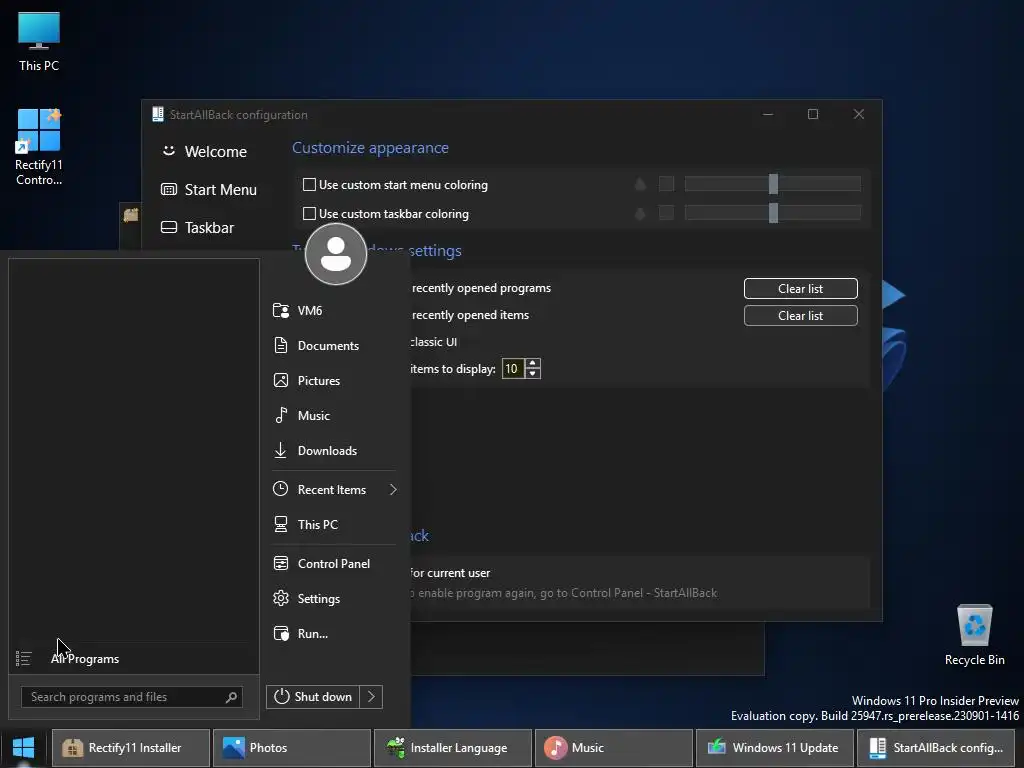Decrease the items to display count
Viewport: 1024px width, 768px height.
[x=533, y=374]
